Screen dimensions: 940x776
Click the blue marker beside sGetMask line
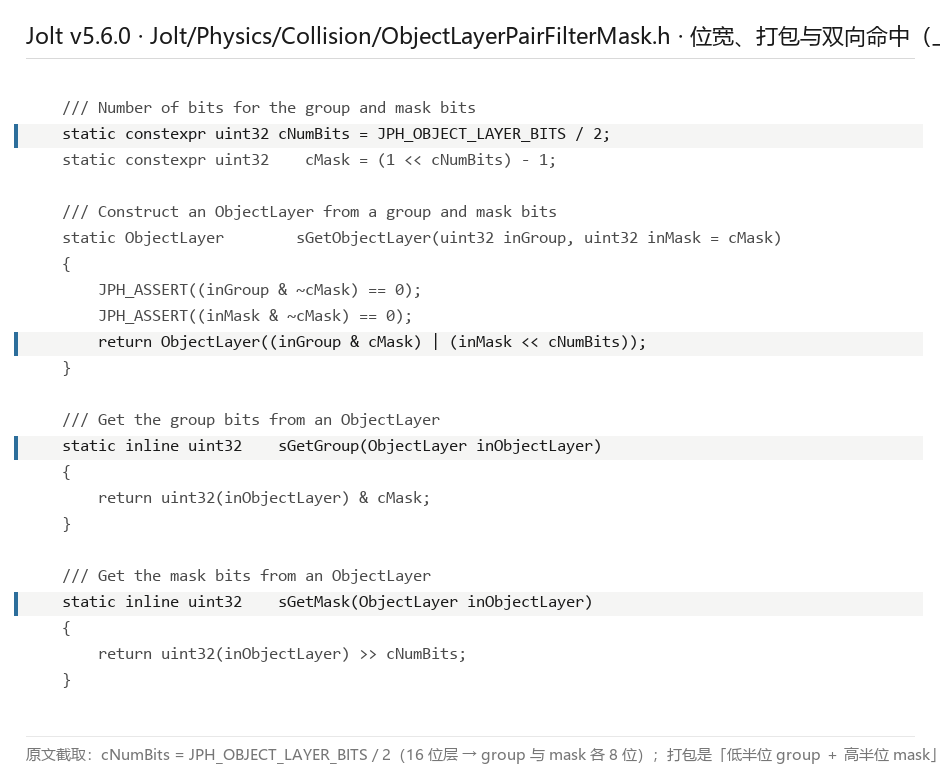16,603
